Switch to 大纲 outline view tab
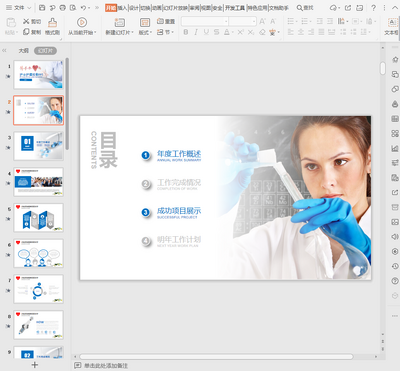This screenshot has width=400, height=371. coord(23,51)
